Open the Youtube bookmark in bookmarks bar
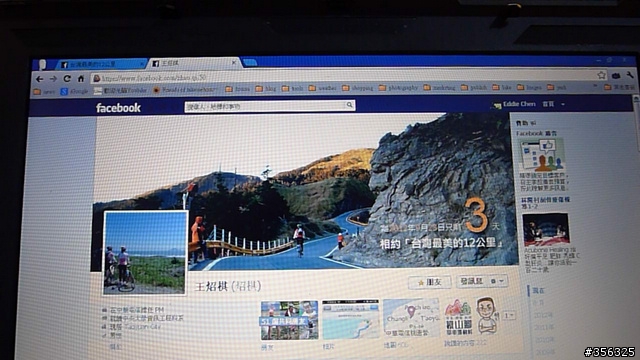 pos(120,91)
